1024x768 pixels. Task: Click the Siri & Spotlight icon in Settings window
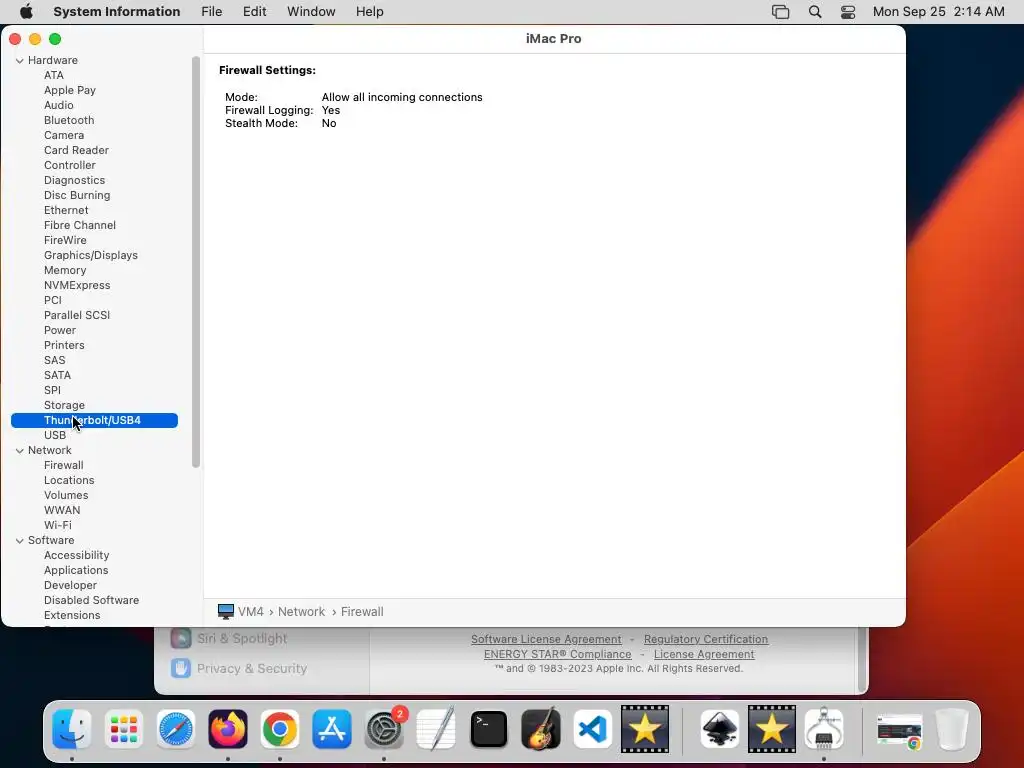click(x=181, y=638)
